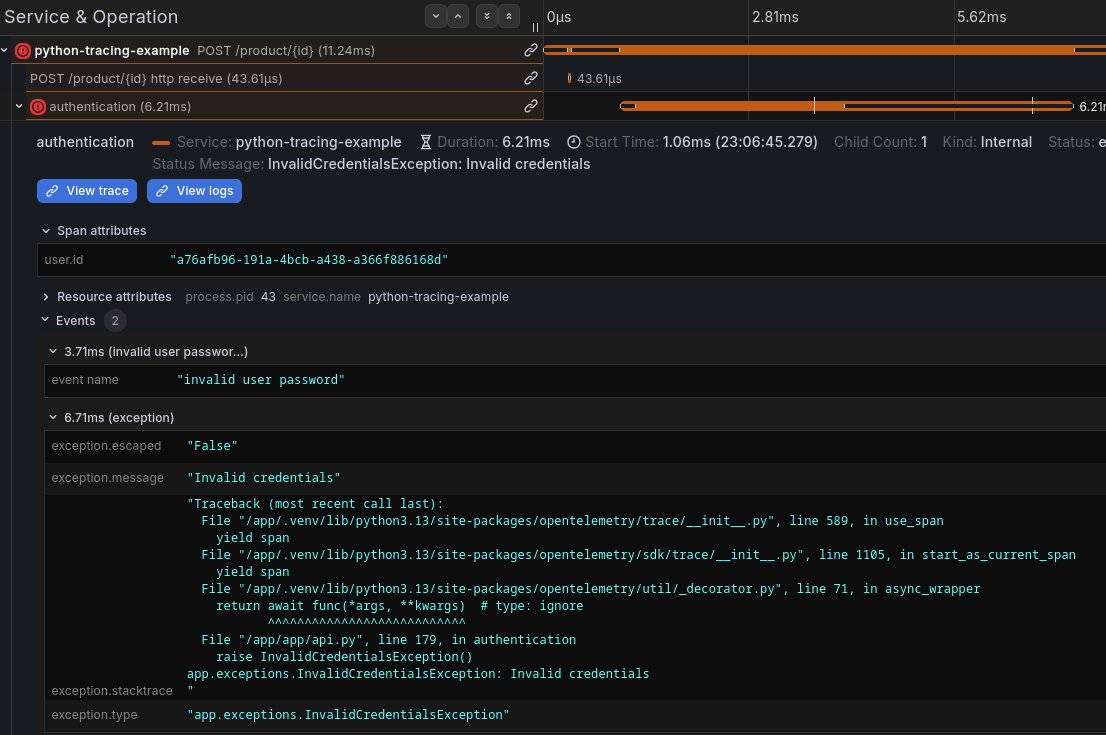Click red error icon on authentication span
This screenshot has height=735, width=1106.
pyautogui.click(x=38, y=107)
